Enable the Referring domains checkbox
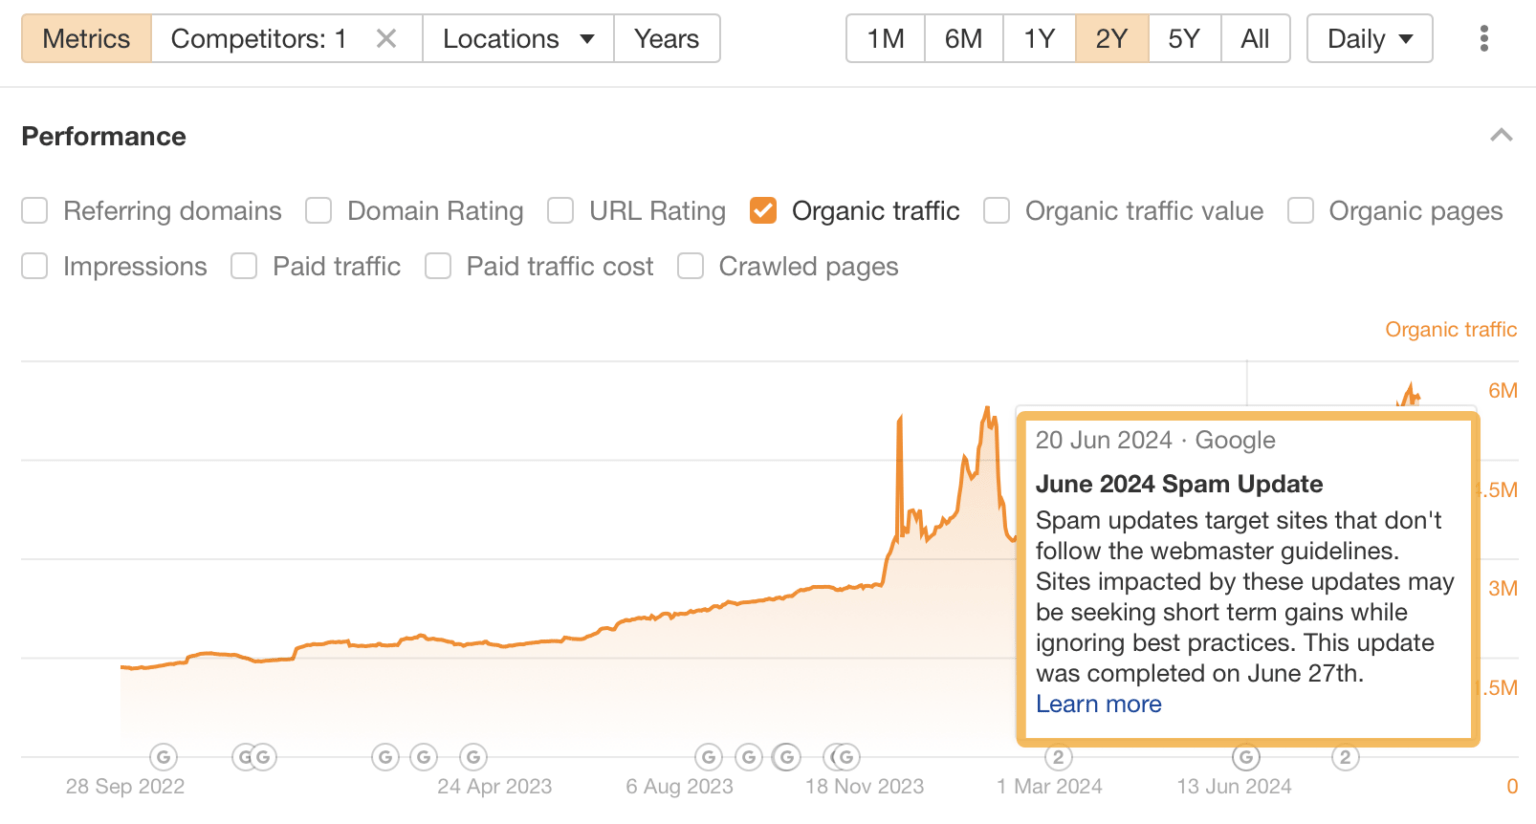The image size is (1536, 824). pos(35,211)
